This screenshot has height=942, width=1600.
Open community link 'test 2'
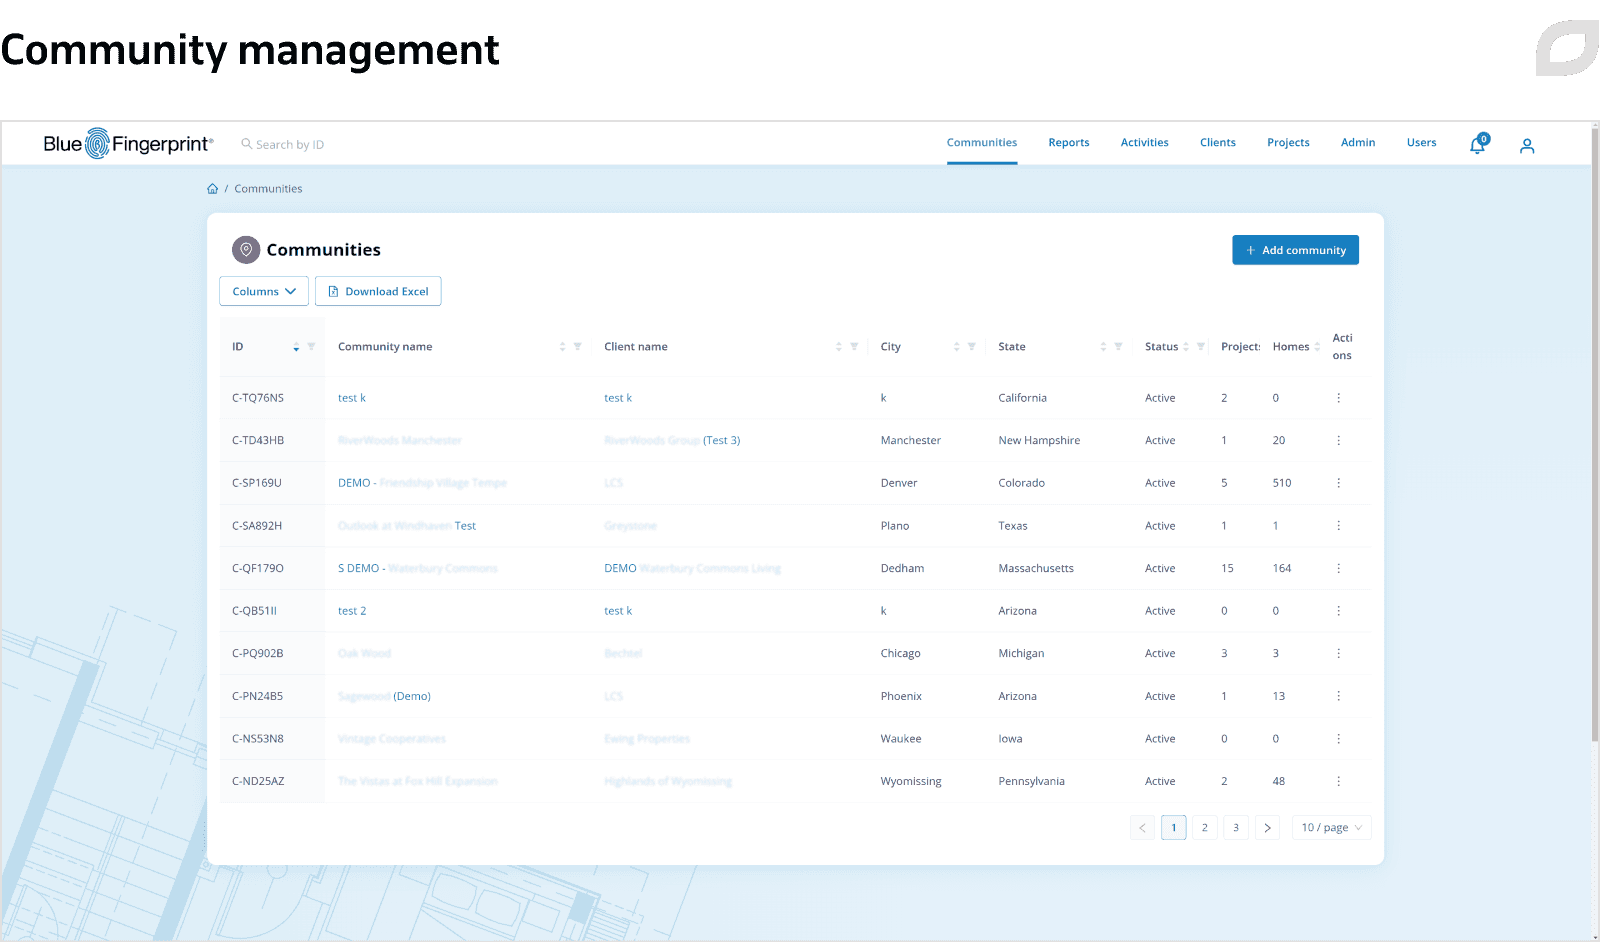(x=352, y=611)
